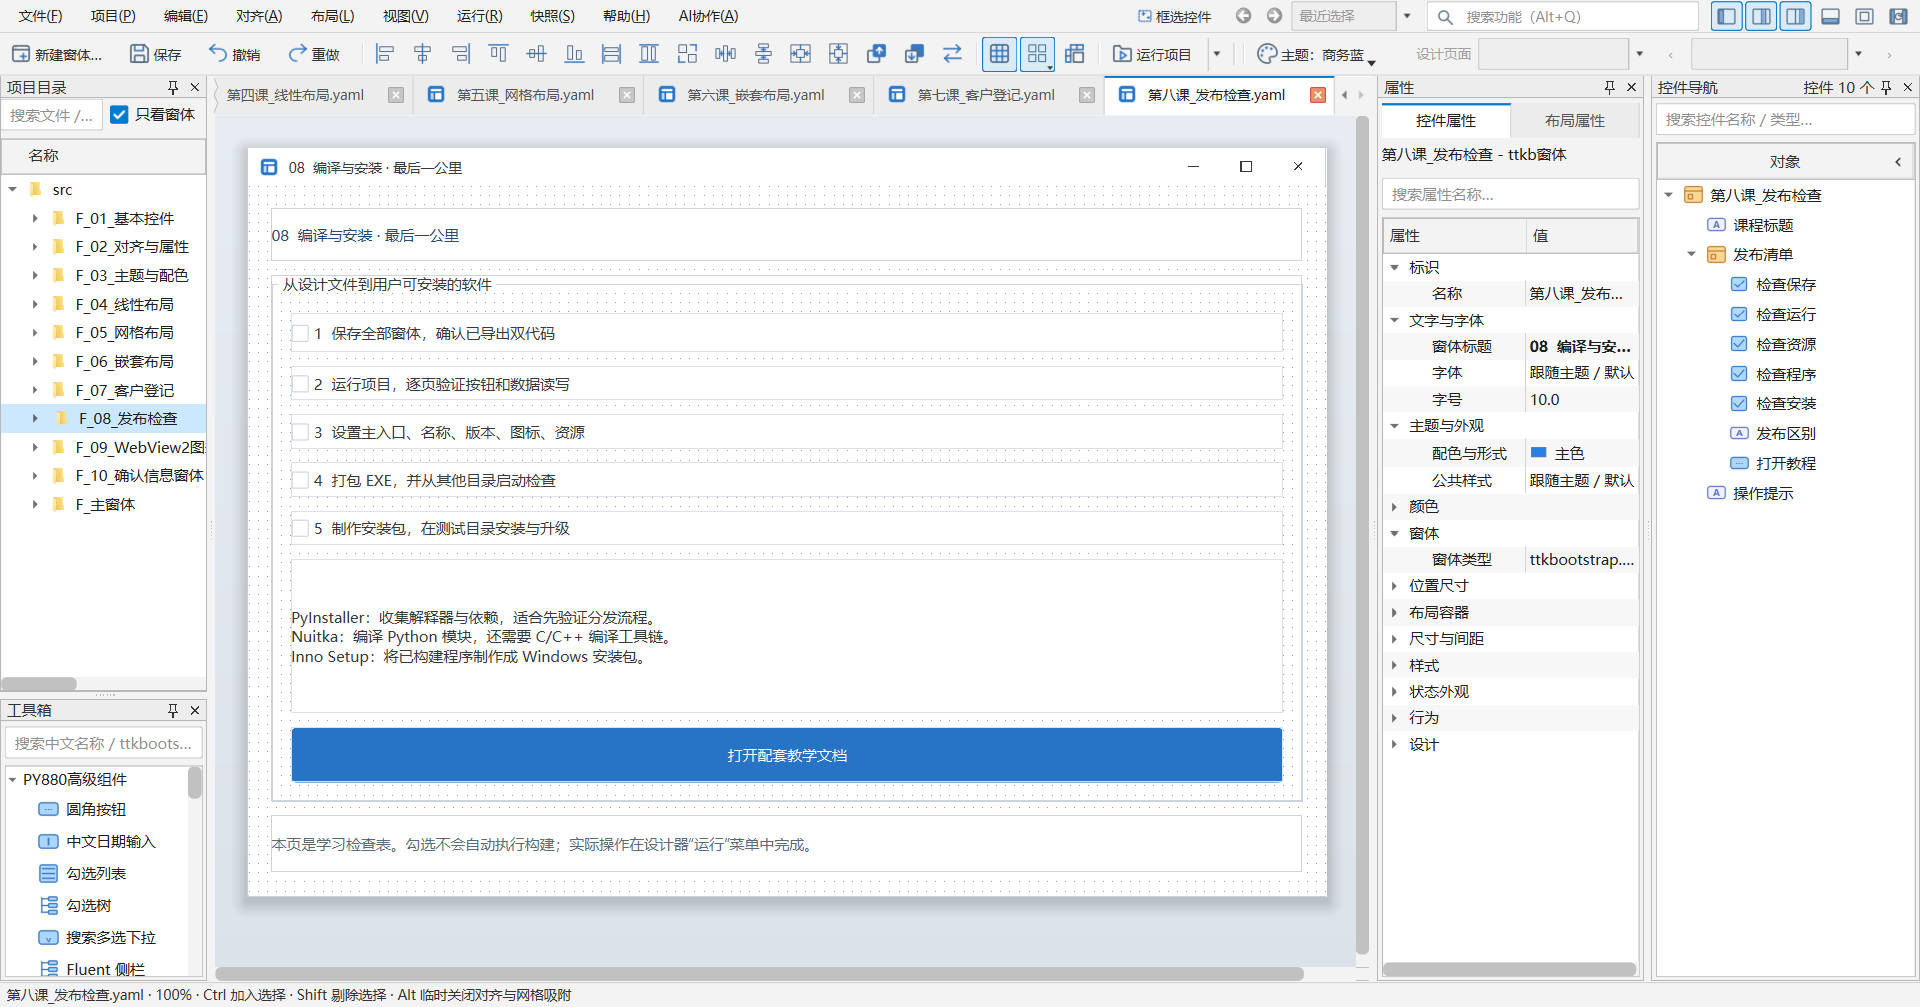This screenshot has width=1920, height=1007.
Task: Click the navigate back arrow icon
Action: coord(1243,16)
